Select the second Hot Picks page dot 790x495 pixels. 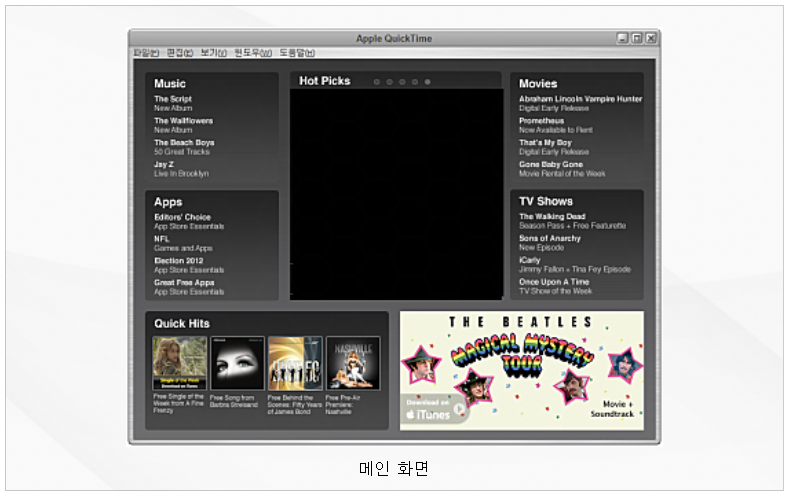[x=389, y=82]
